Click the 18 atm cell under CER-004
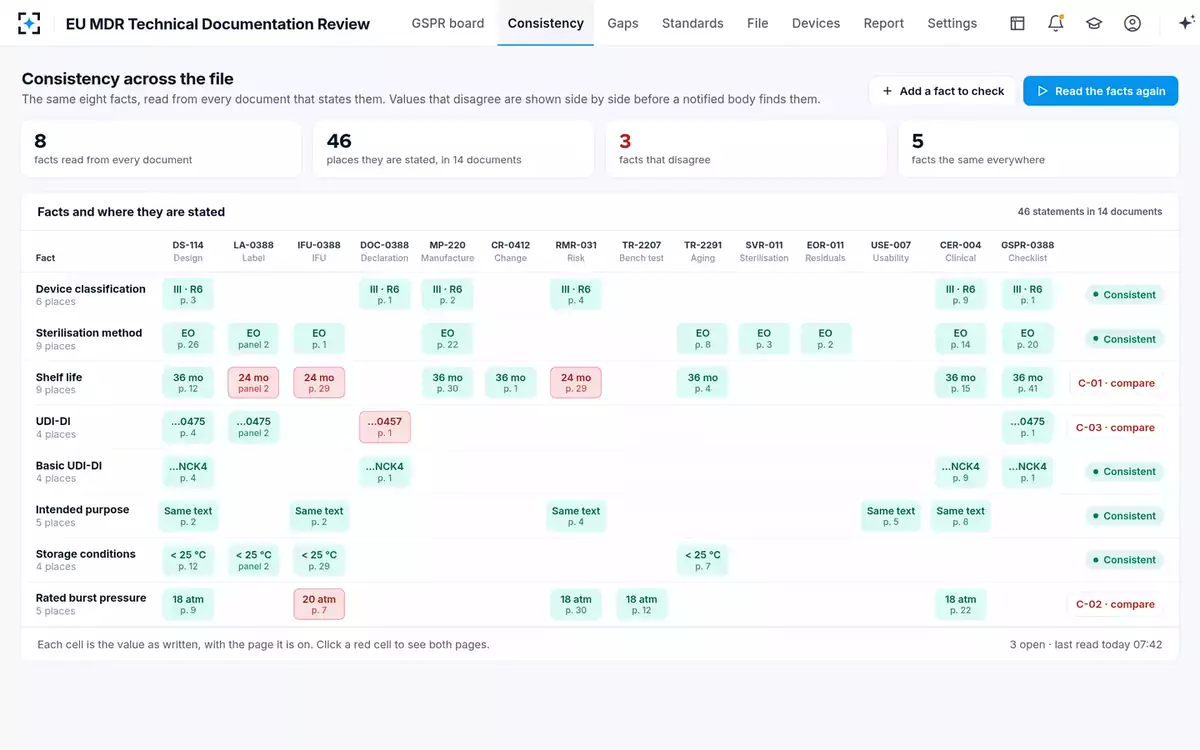The image size is (1200, 750). click(x=960, y=604)
